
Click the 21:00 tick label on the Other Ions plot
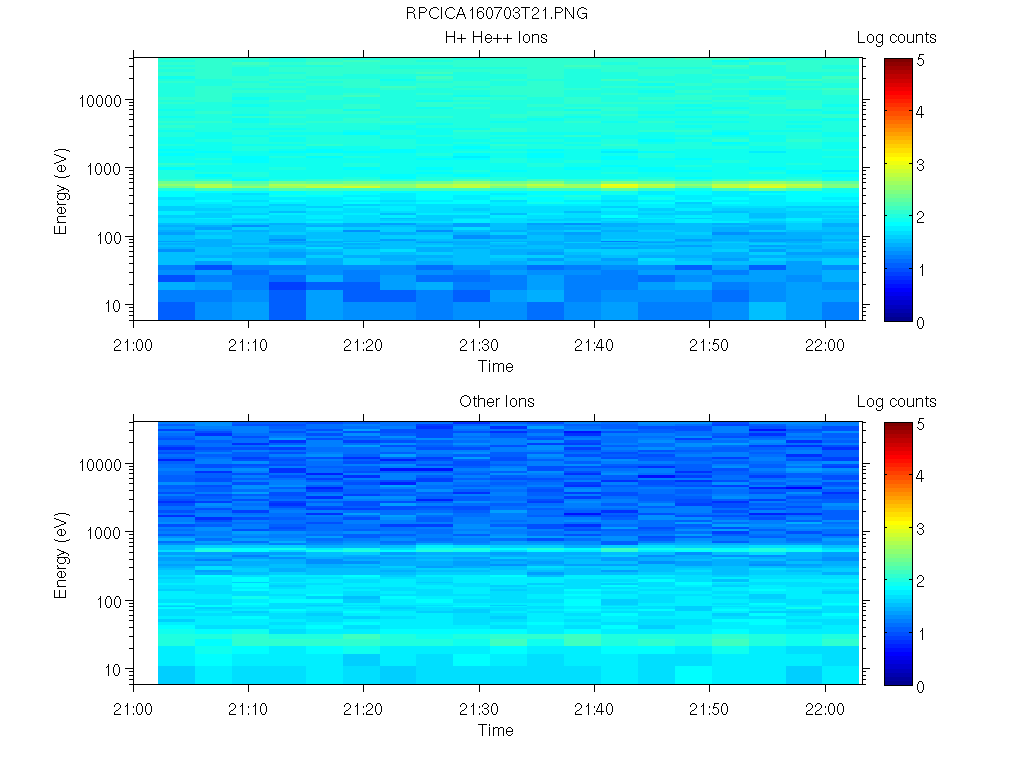(133, 709)
